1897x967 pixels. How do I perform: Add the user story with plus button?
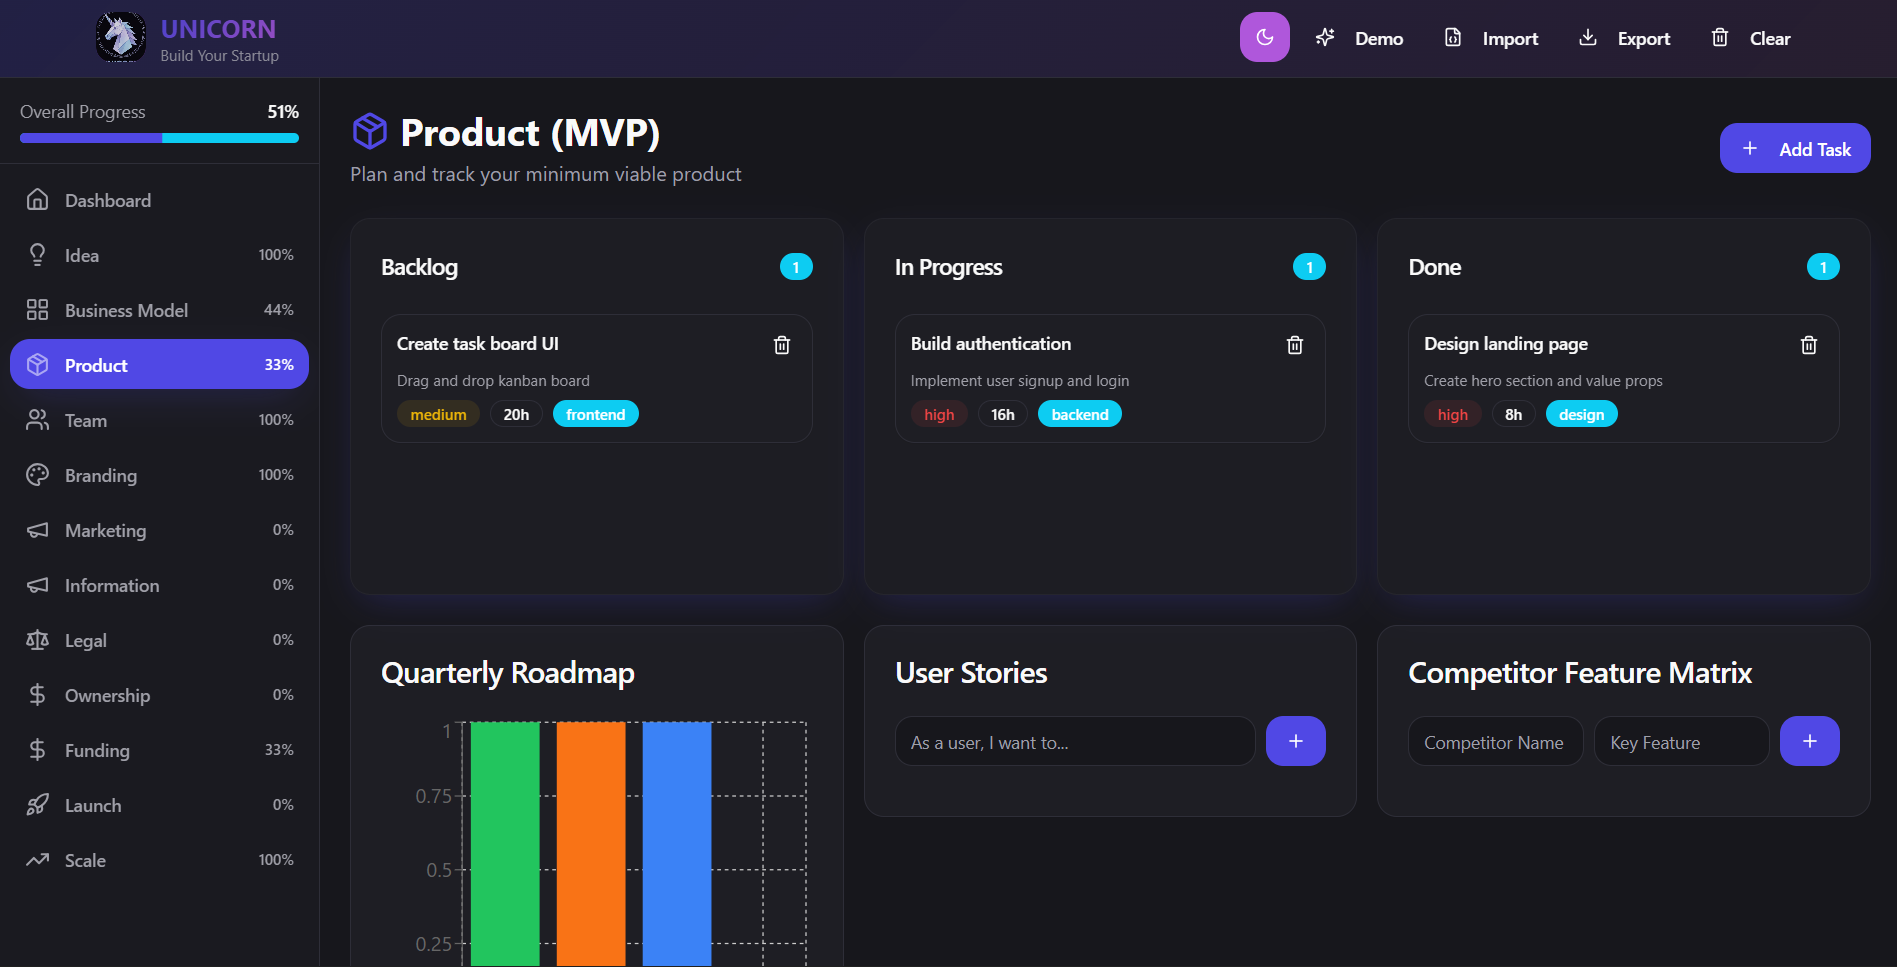[1295, 741]
